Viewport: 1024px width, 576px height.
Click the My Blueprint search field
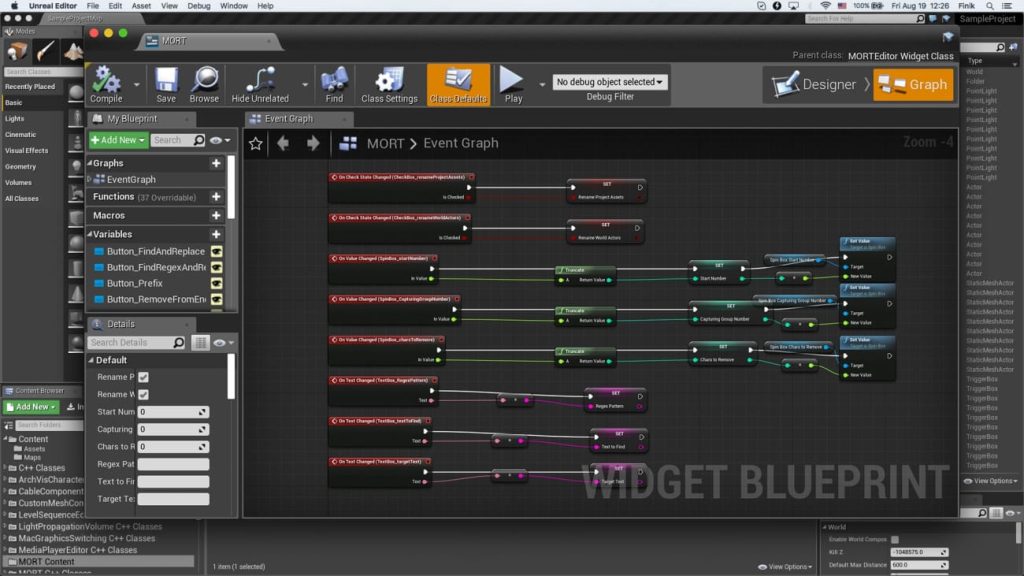coord(178,140)
